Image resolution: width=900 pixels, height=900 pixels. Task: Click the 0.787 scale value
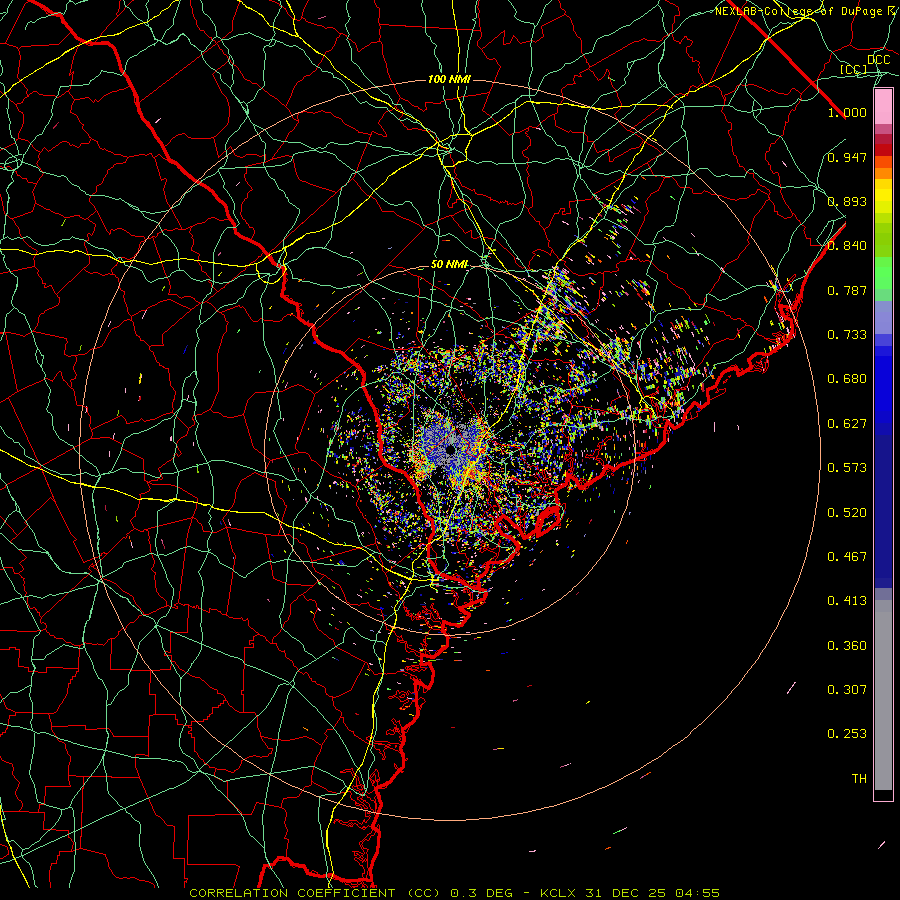[x=847, y=290]
